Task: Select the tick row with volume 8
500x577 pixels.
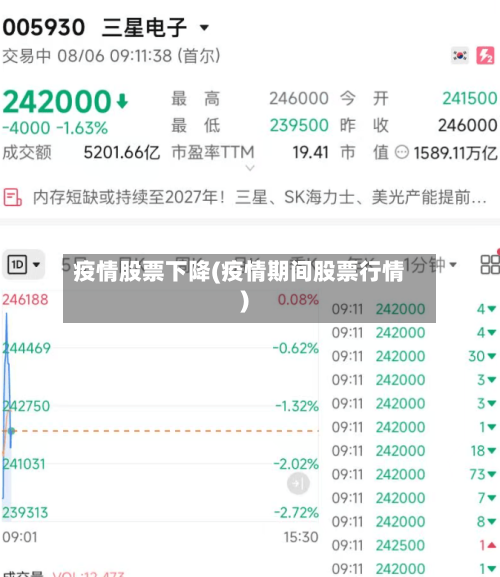Action: (414, 521)
